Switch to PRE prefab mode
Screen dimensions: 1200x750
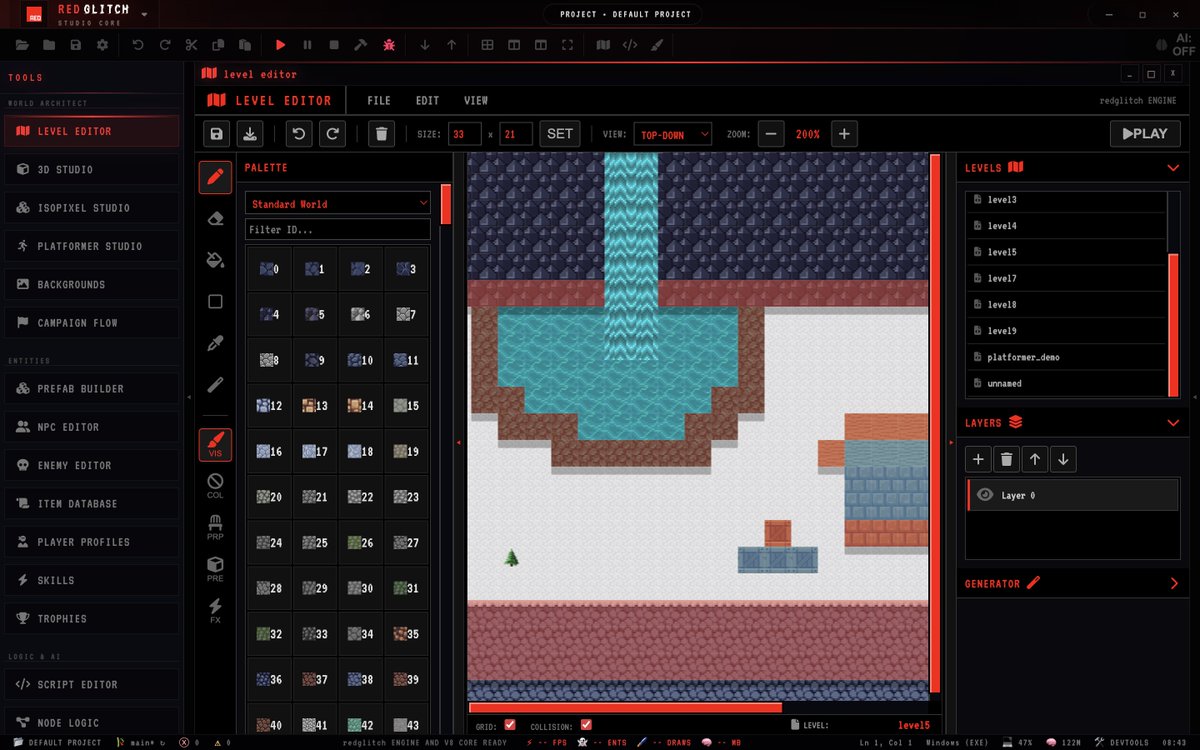[x=215, y=570]
